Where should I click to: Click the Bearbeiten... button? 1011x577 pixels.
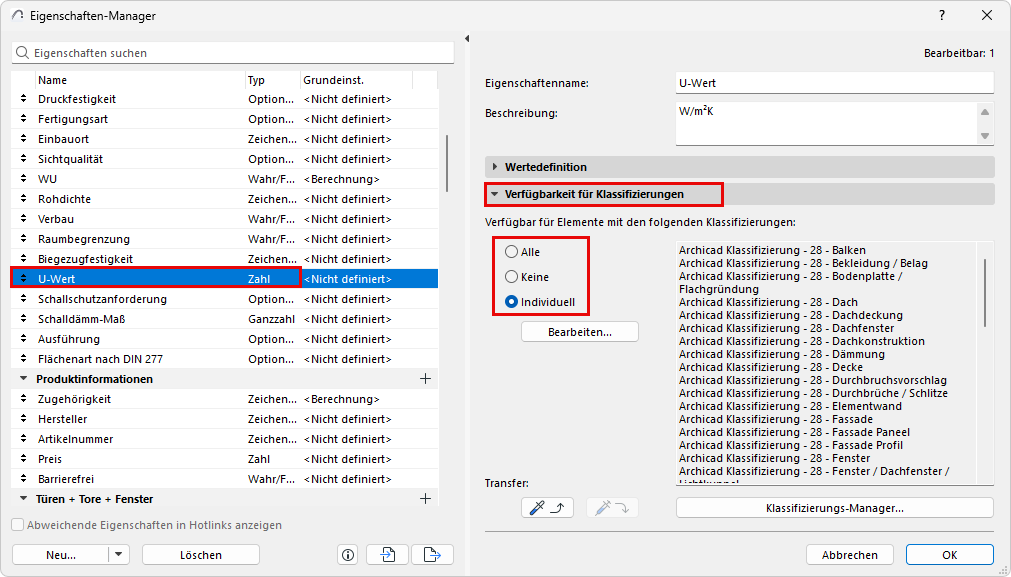pos(580,332)
